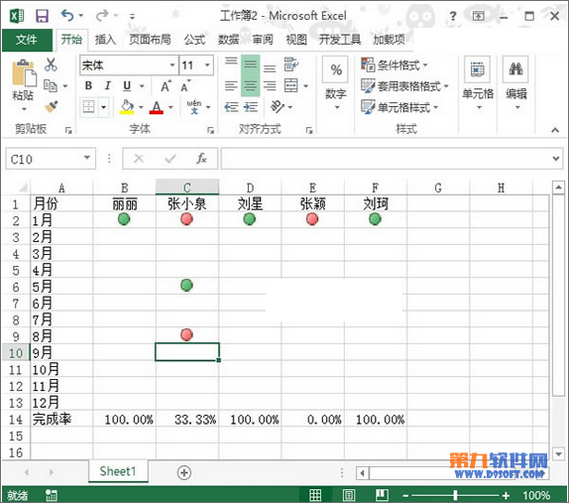Open the Cells (单元格) group icon

click(477, 69)
